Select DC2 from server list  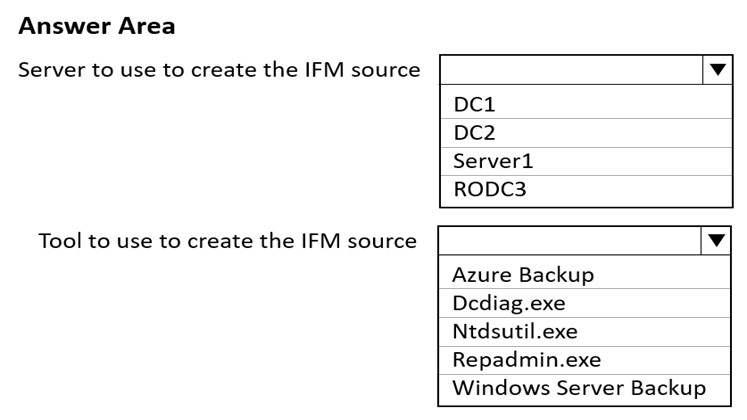coord(586,133)
